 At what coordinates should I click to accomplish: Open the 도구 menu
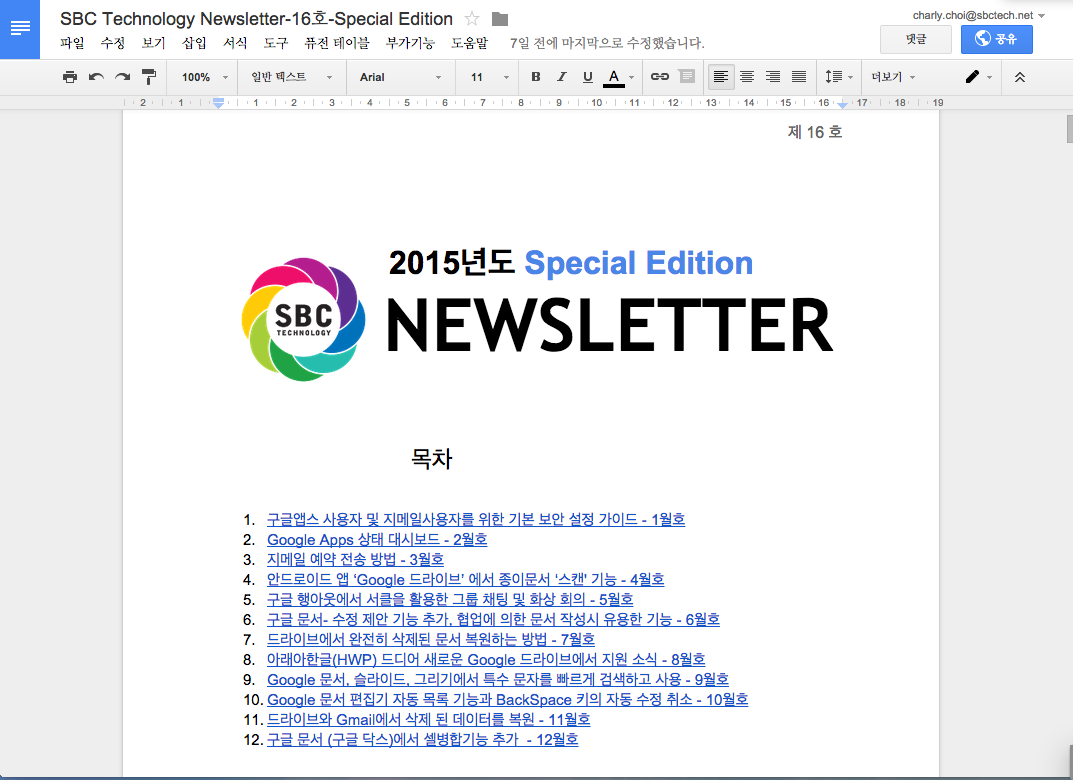(x=276, y=43)
